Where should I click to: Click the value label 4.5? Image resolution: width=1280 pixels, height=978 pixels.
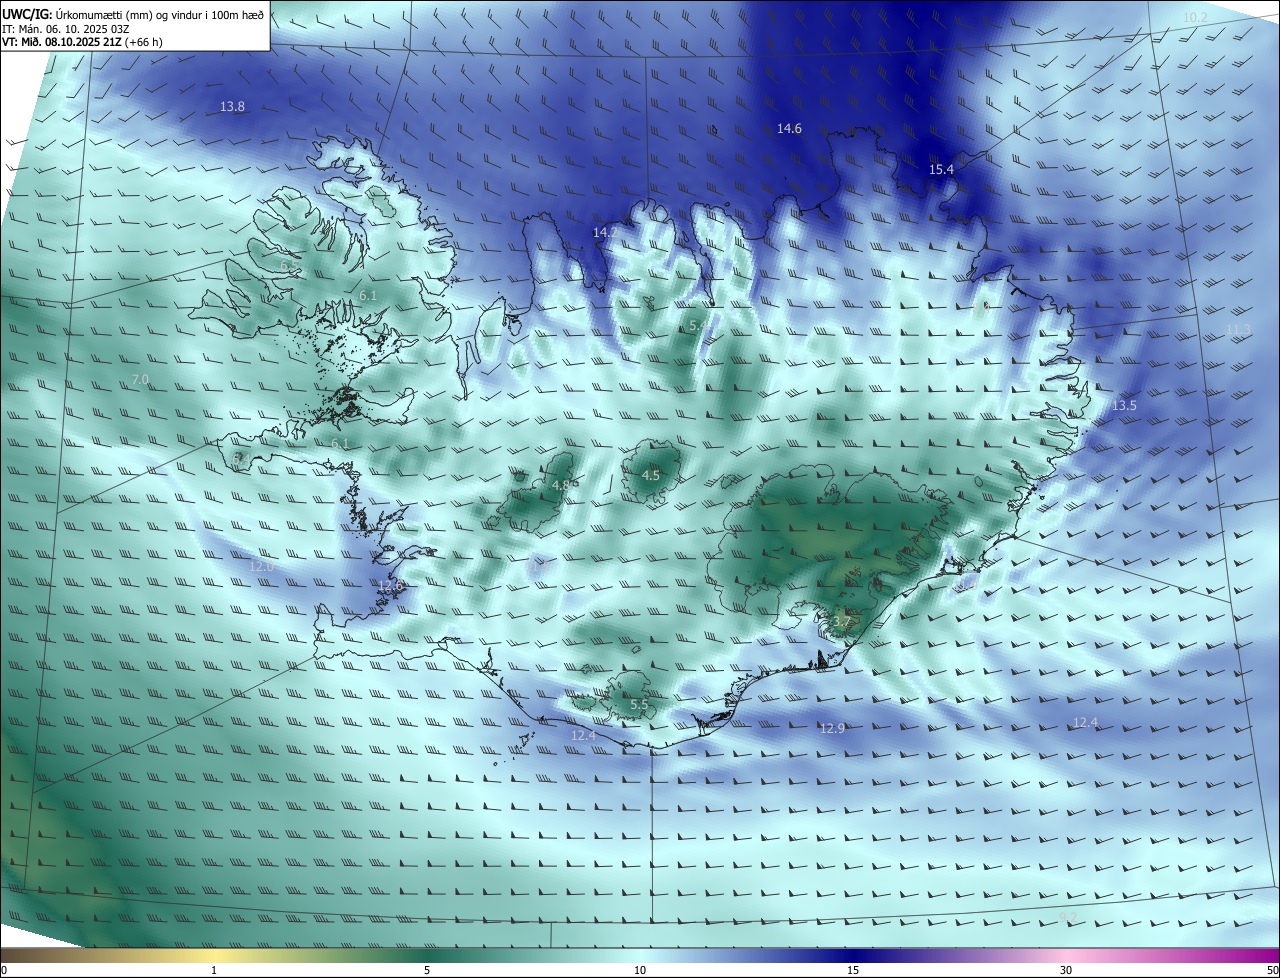[x=650, y=476]
